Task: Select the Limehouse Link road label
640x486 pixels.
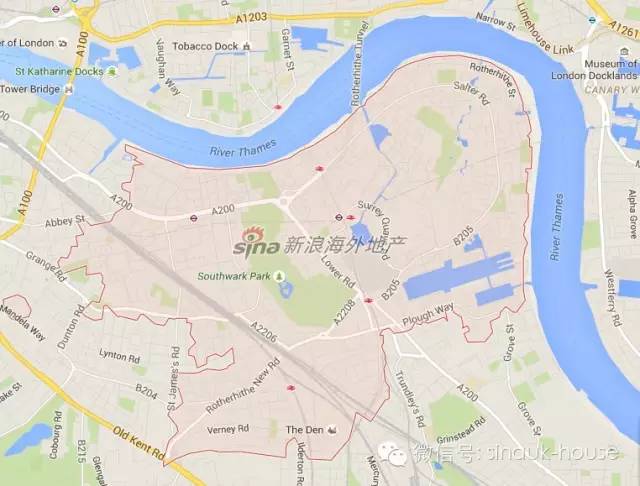Action: pos(545,29)
